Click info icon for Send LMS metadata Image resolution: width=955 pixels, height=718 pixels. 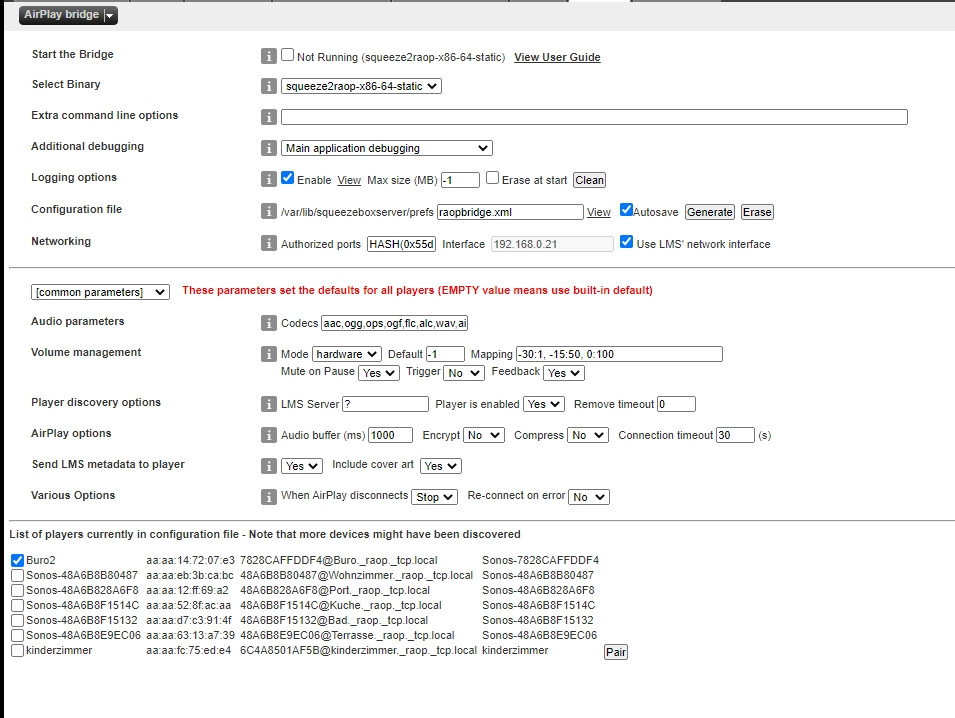[269, 466]
